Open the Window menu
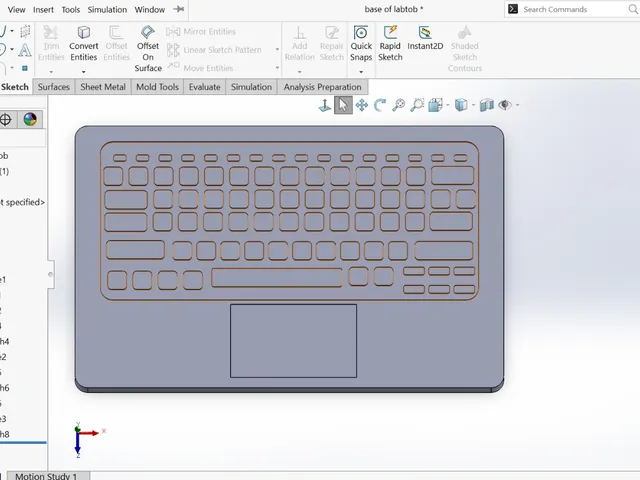Screen dimensions: 640x480 (x=149, y=9)
